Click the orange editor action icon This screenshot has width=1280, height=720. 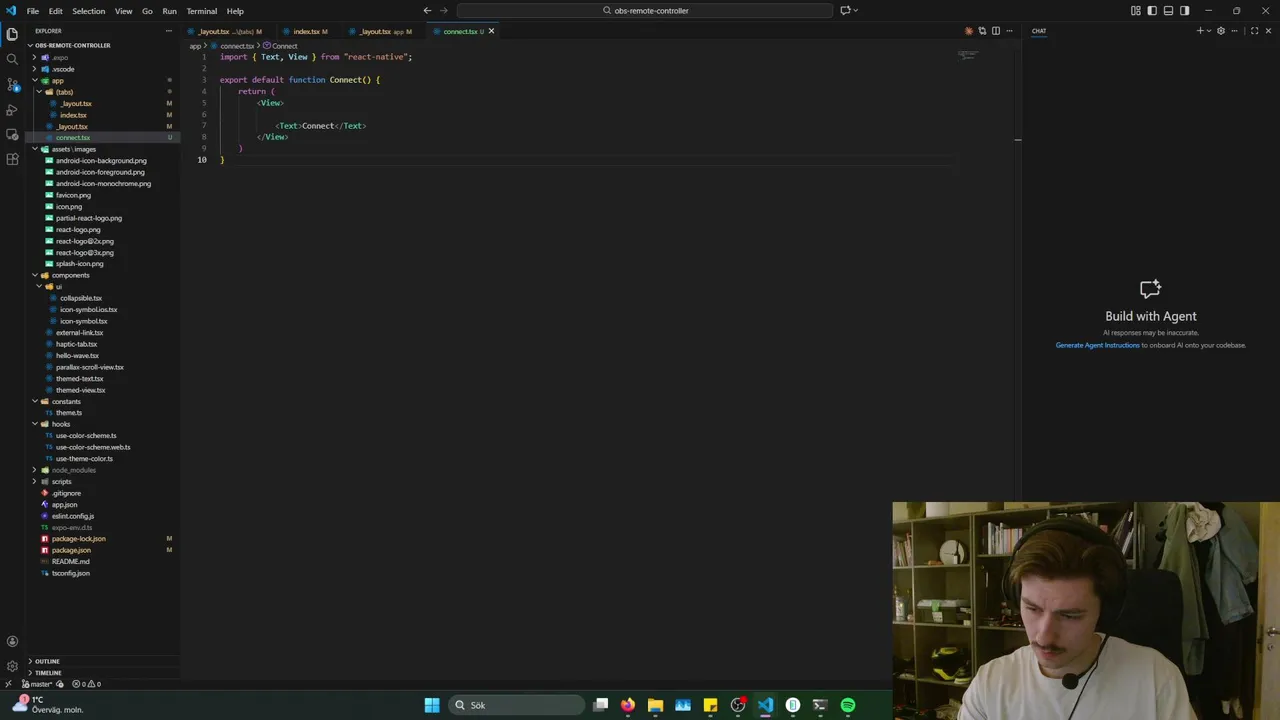[968, 31]
